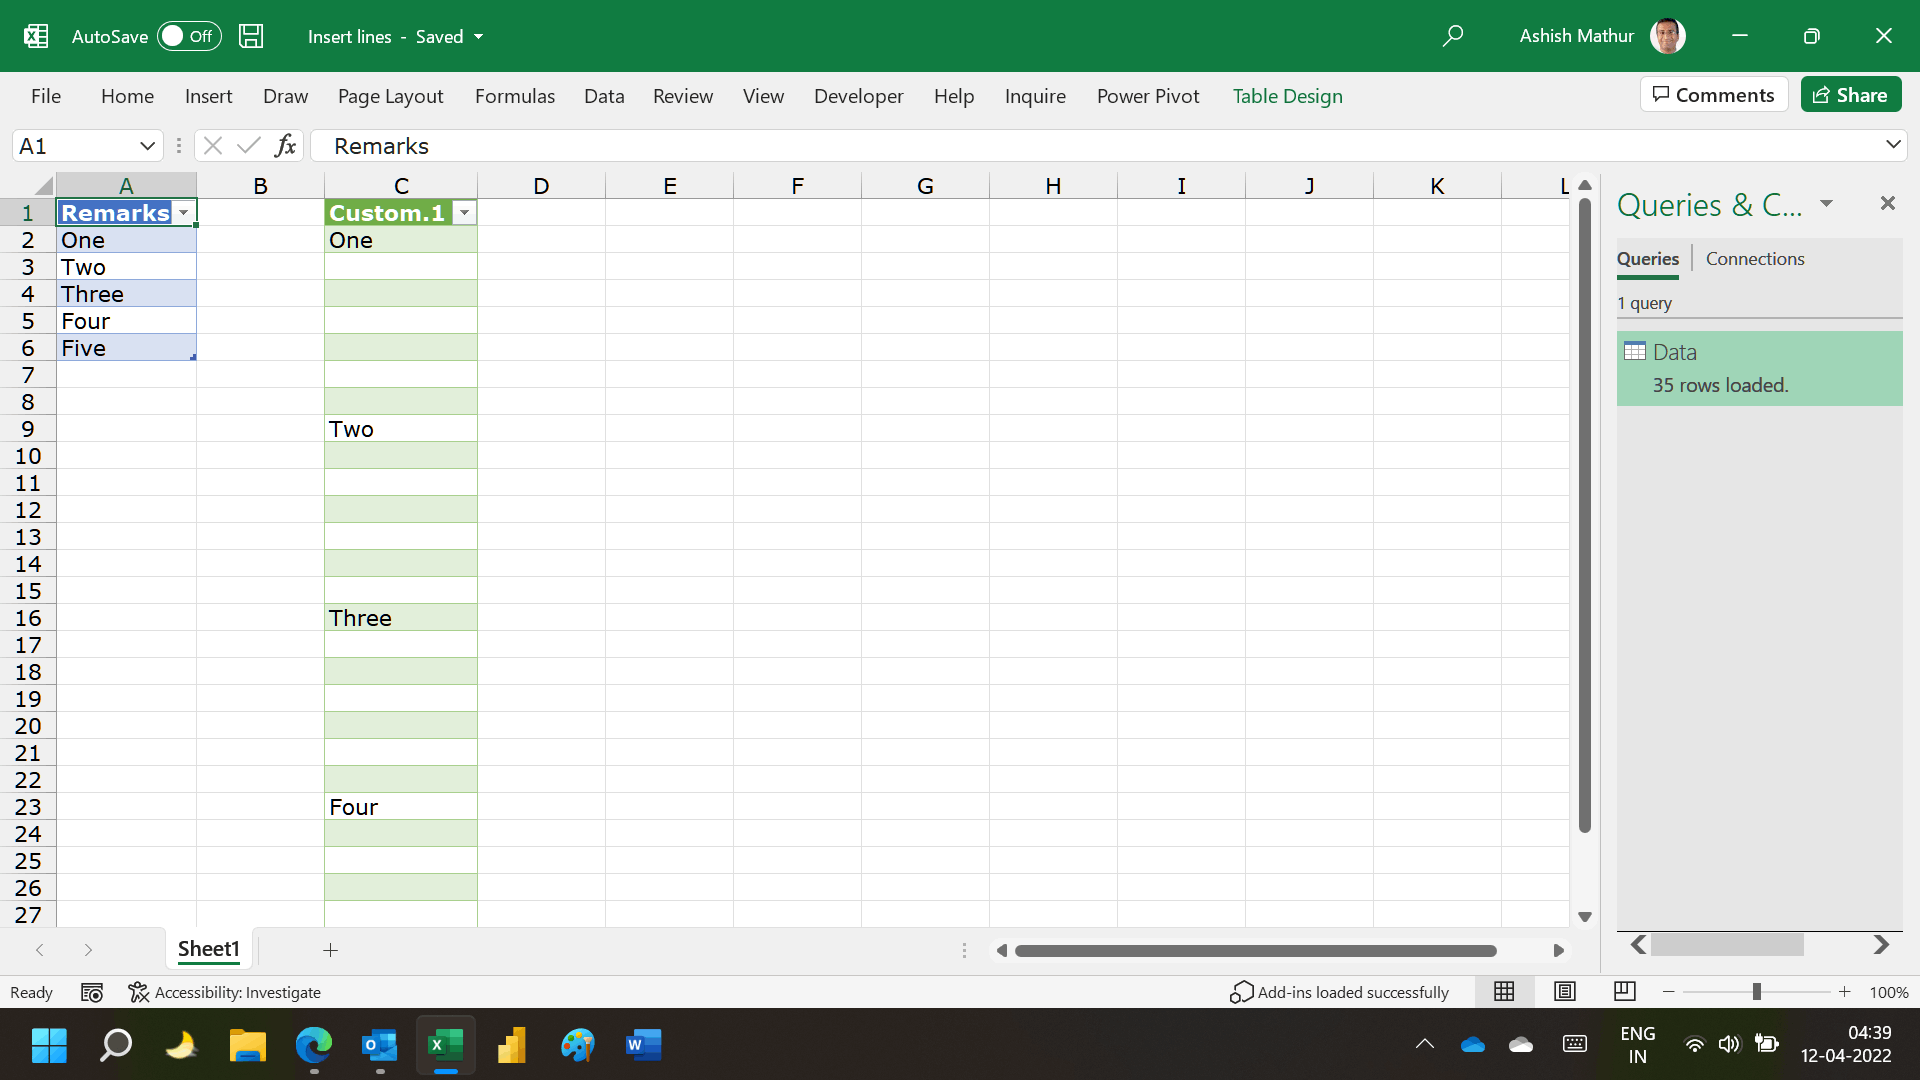Close the Queries & Connections pane

tap(1887, 204)
